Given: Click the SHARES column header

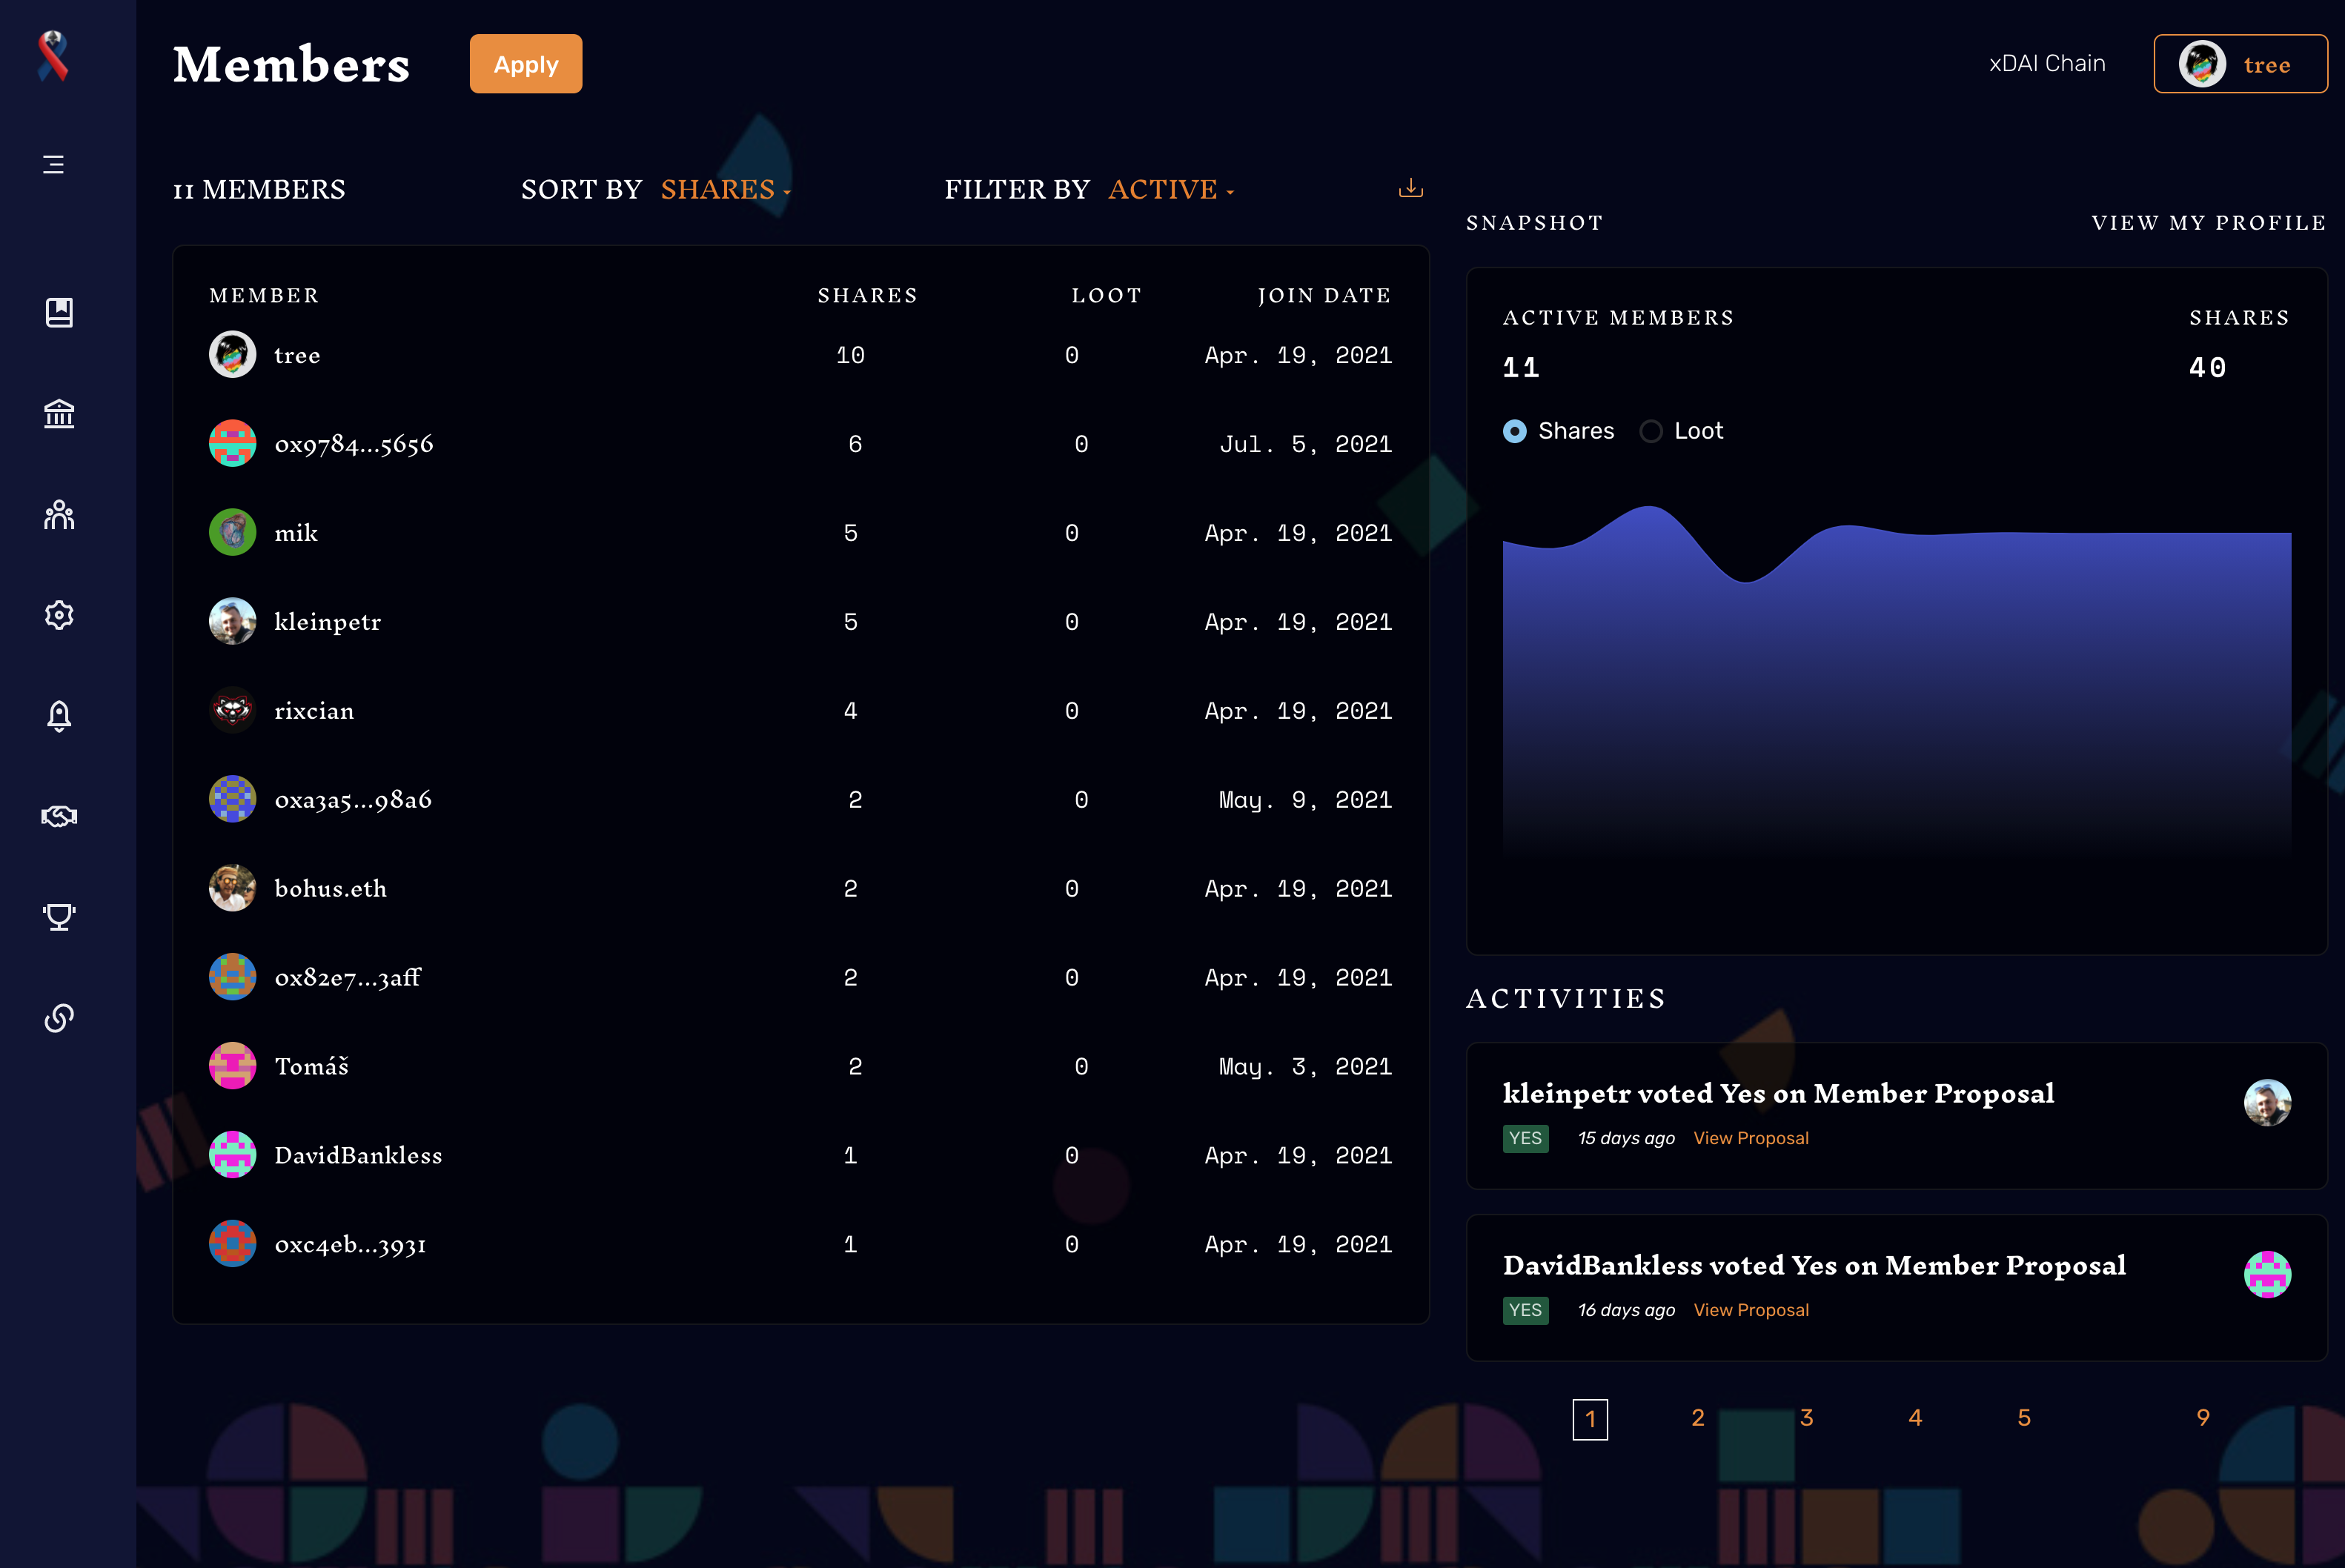Looking at the screenshot, I should click(867, 296).
